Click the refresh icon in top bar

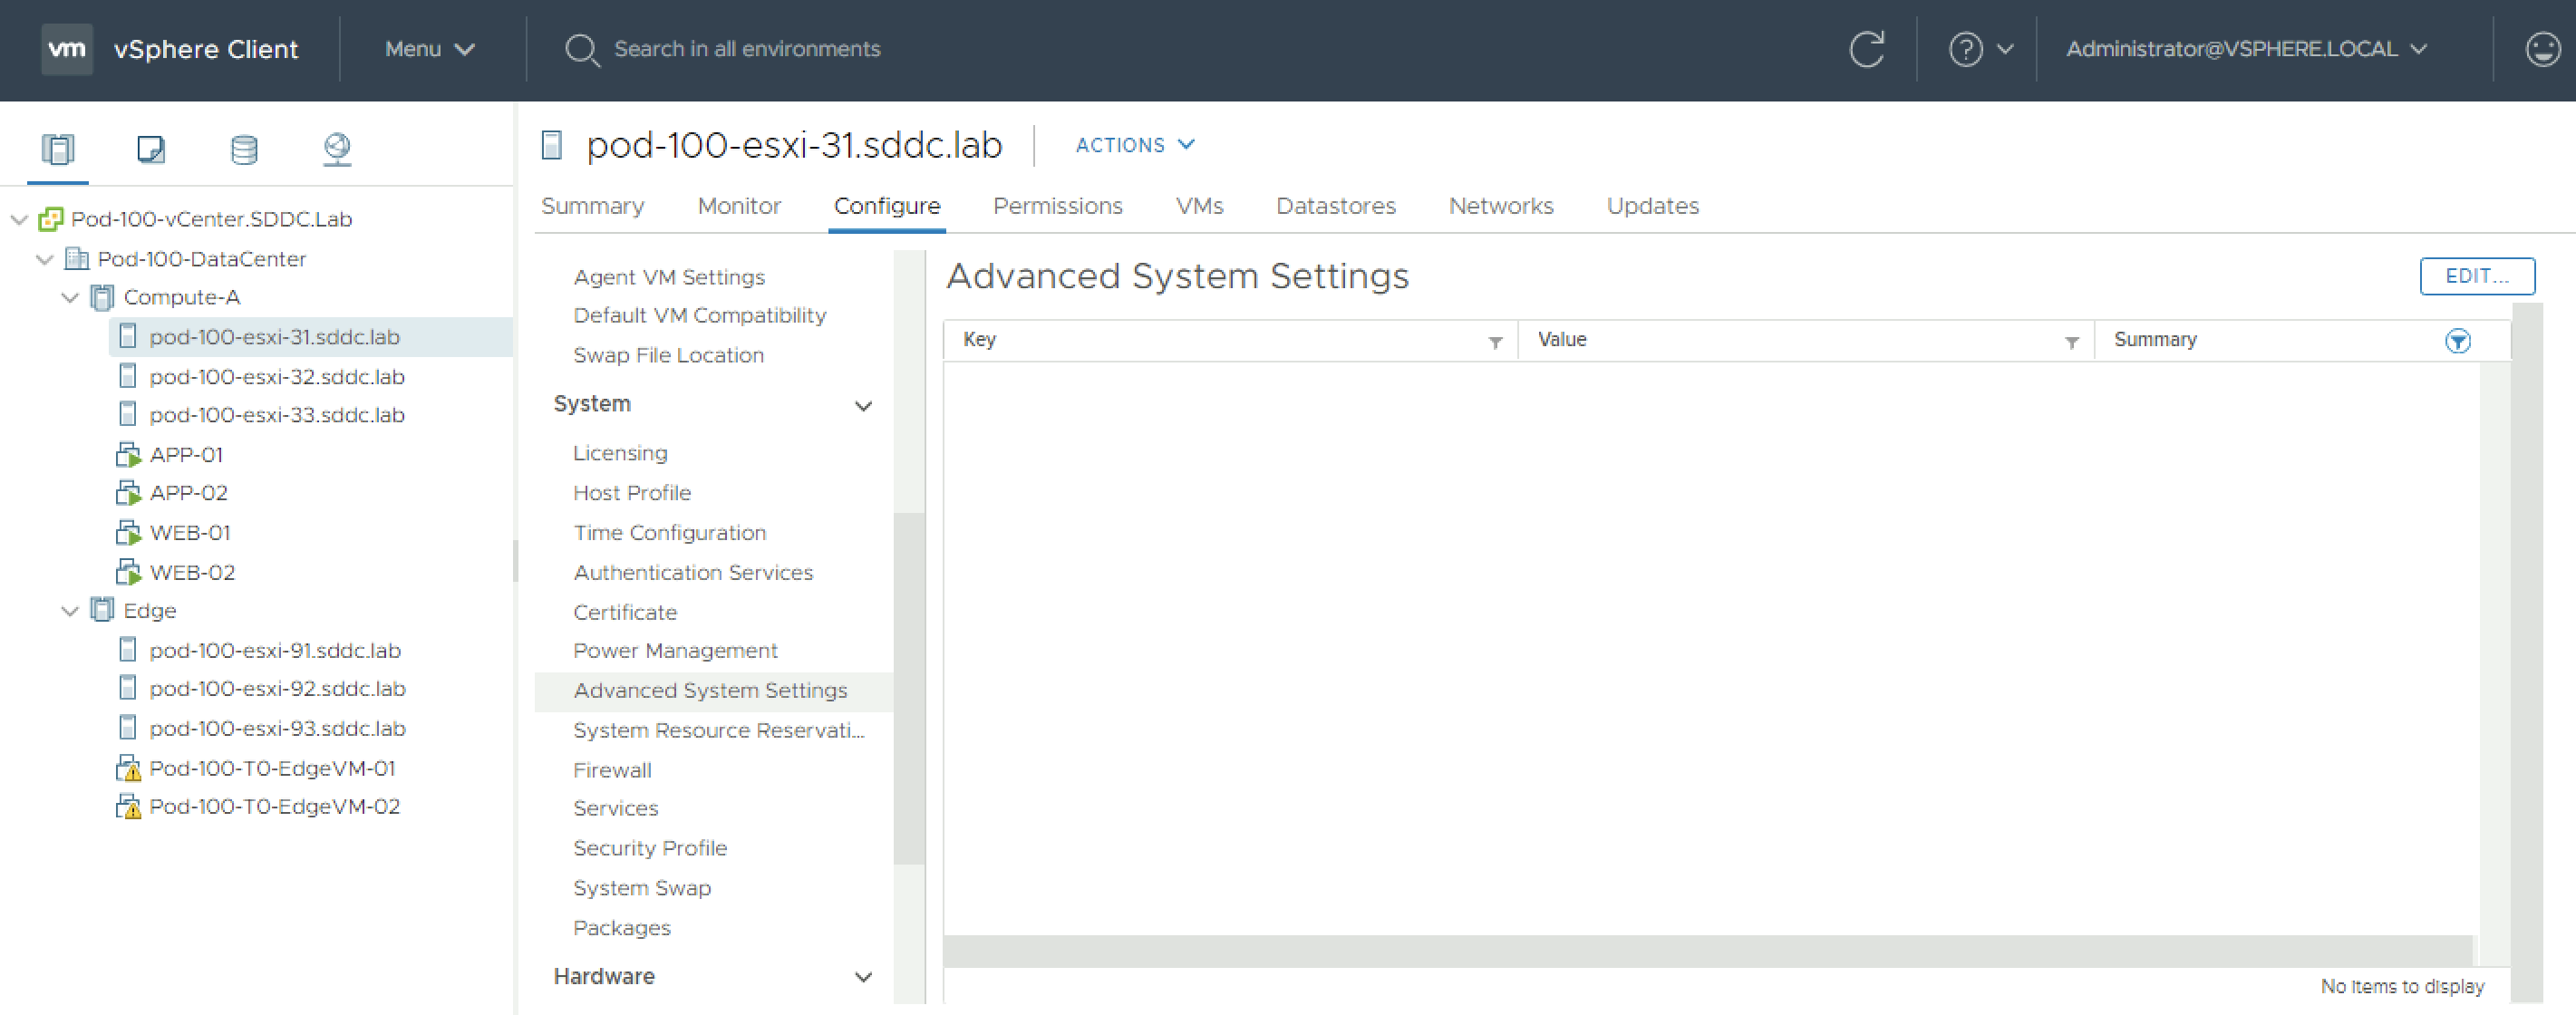pos(1866,49)
